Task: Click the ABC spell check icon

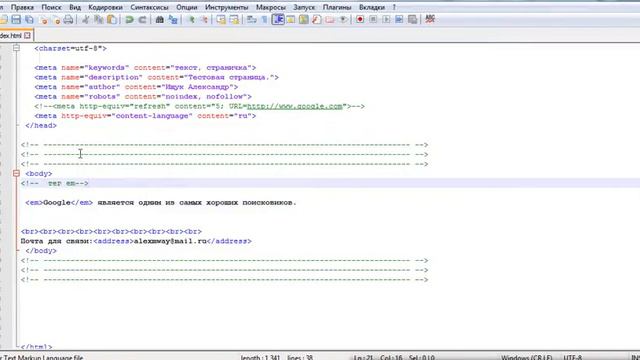Action: click(430, 19)
